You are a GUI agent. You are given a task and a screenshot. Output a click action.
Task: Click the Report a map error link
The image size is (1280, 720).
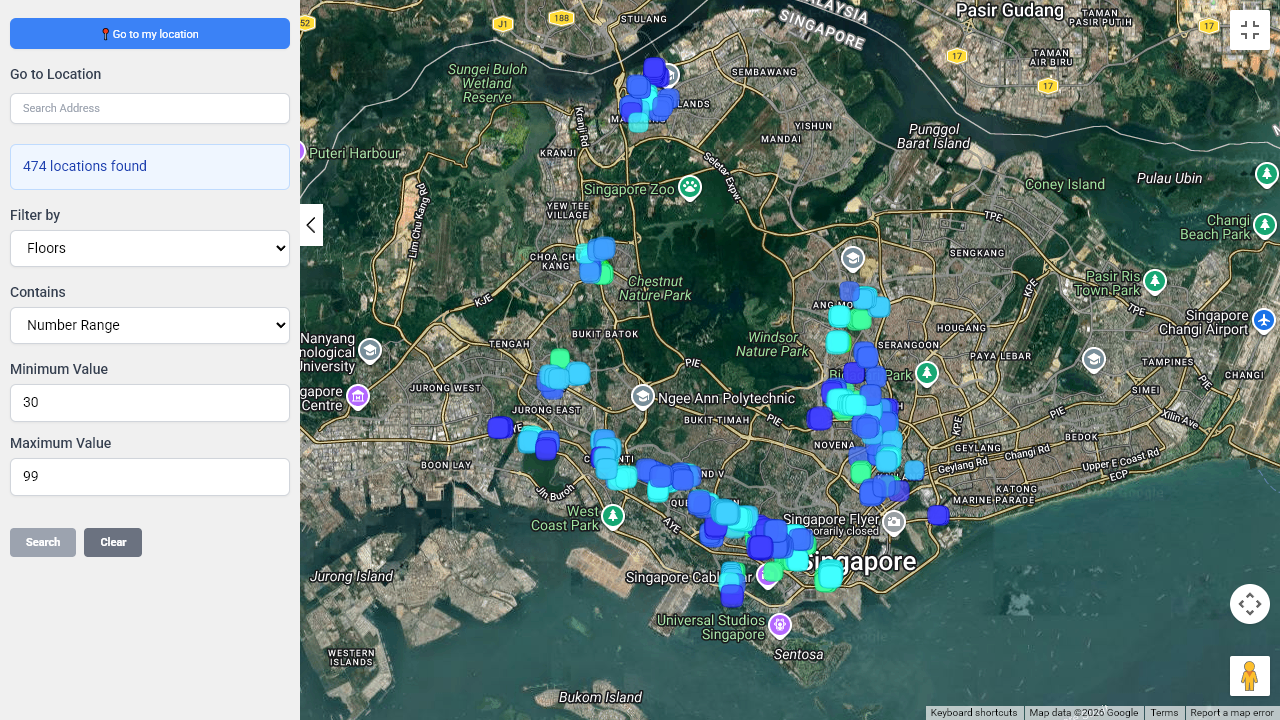(1231, 713)
